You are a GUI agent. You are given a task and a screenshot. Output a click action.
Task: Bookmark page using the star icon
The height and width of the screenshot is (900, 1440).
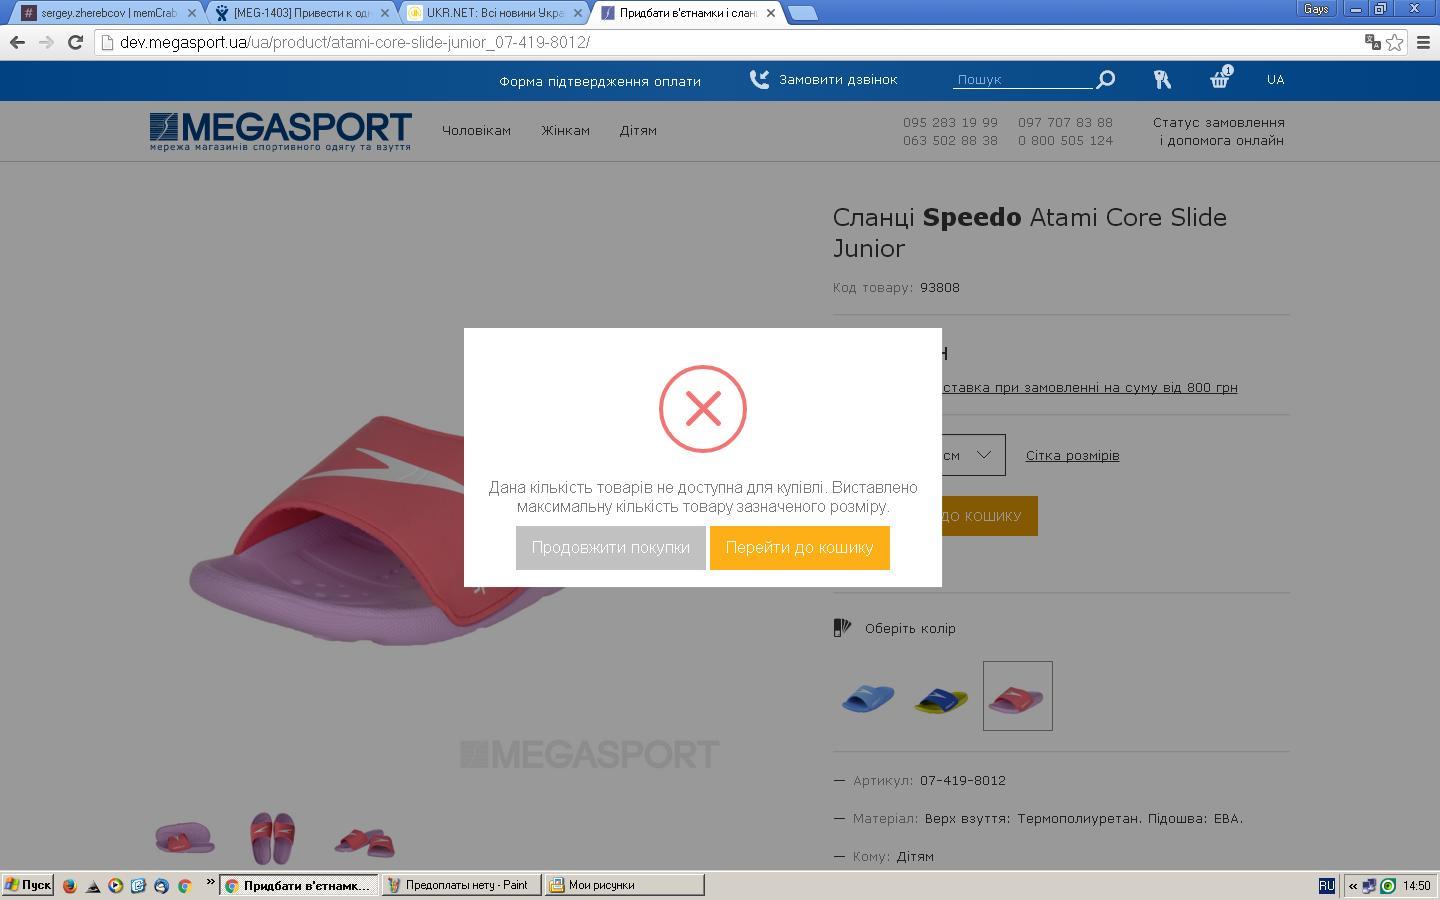click(x=1395, y=42)
